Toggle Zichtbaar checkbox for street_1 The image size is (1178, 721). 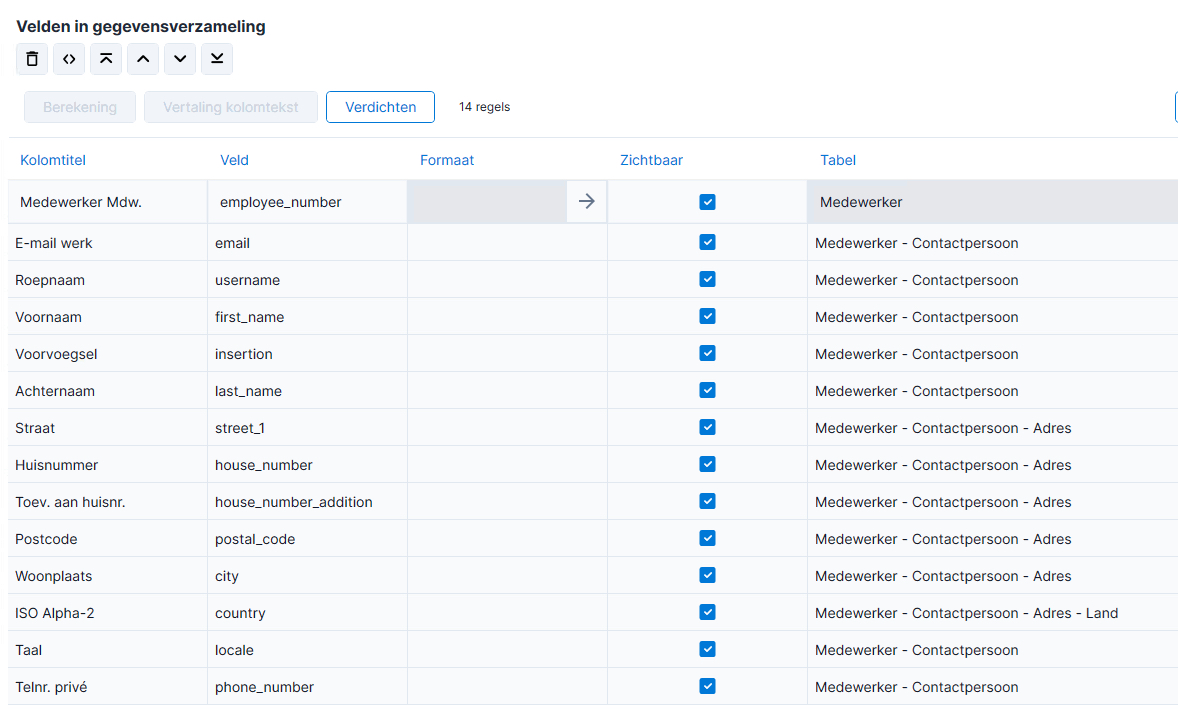point(707,427)
